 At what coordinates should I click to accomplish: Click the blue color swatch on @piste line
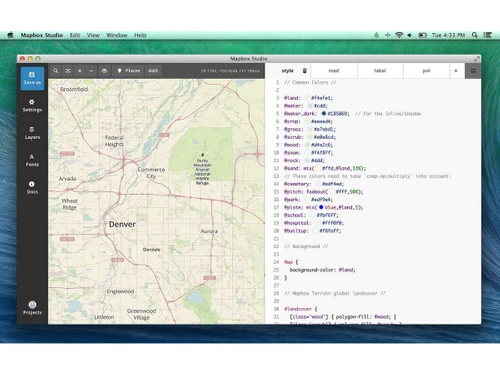tap(321, 207)
